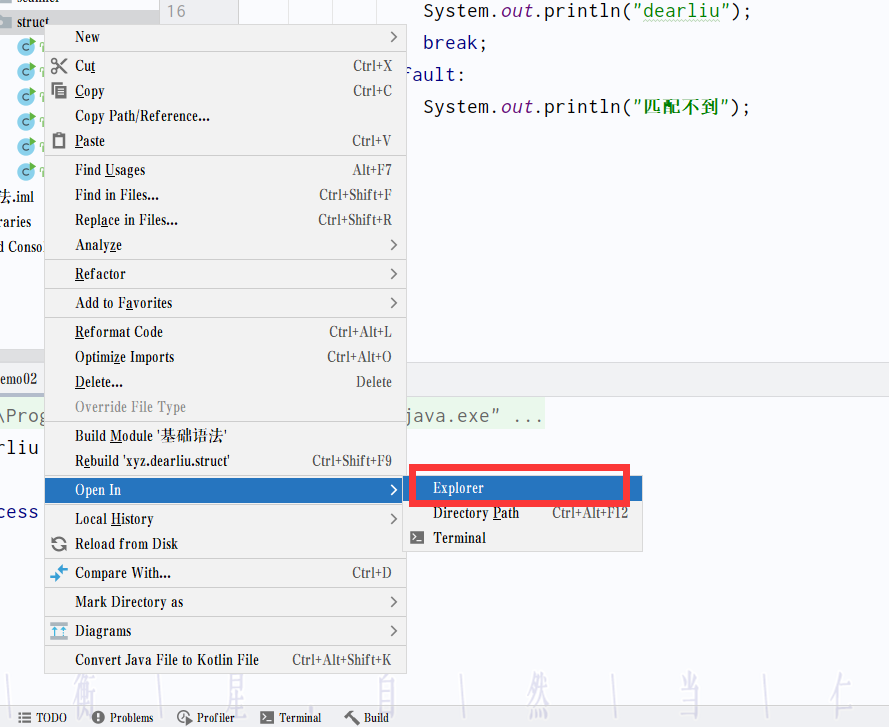Select the struct package folder
The width and height of the screenshot is (889, 727).
(33, 21)
